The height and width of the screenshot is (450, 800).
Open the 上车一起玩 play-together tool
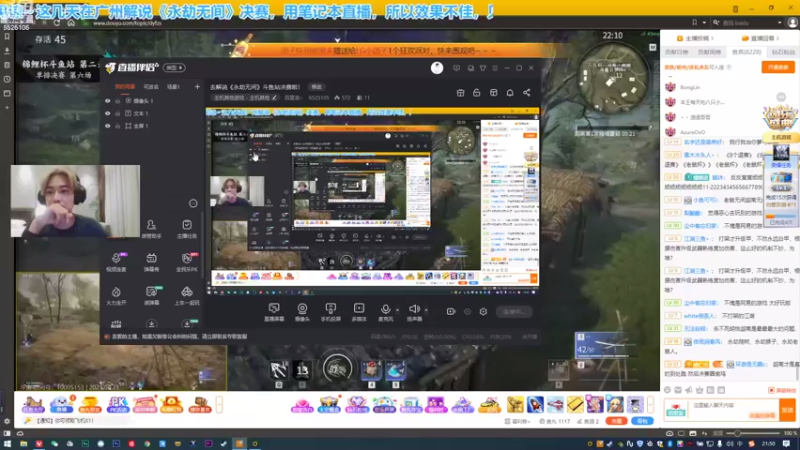pos(187,295)
